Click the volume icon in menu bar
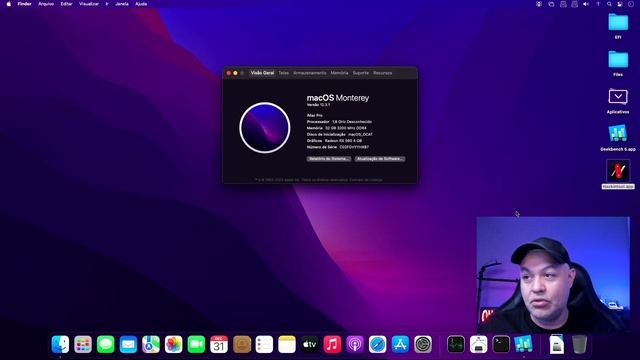 click(x=586, y=4)
